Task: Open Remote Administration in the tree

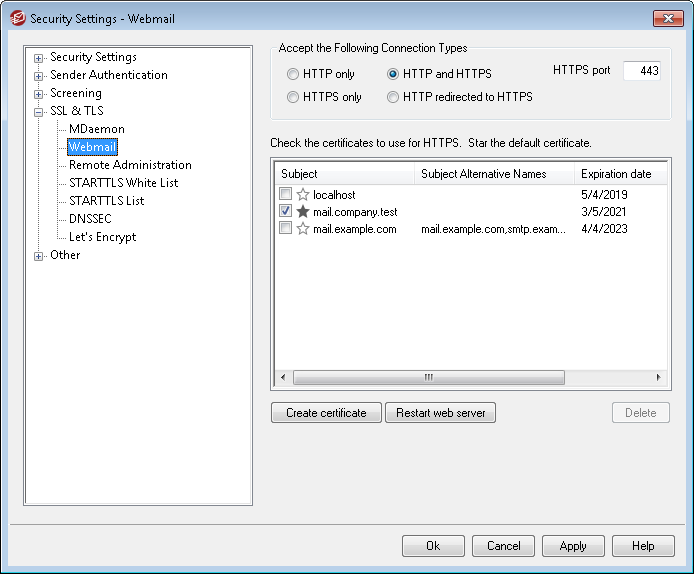Action: pyautogui.click(x=130, y=165)
